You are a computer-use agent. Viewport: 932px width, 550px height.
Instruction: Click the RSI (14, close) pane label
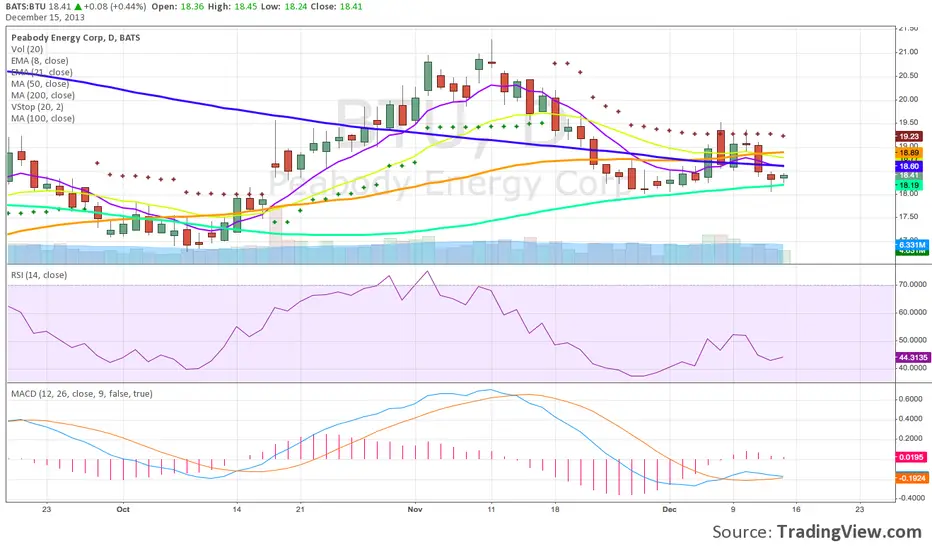[x=39, y=275]
